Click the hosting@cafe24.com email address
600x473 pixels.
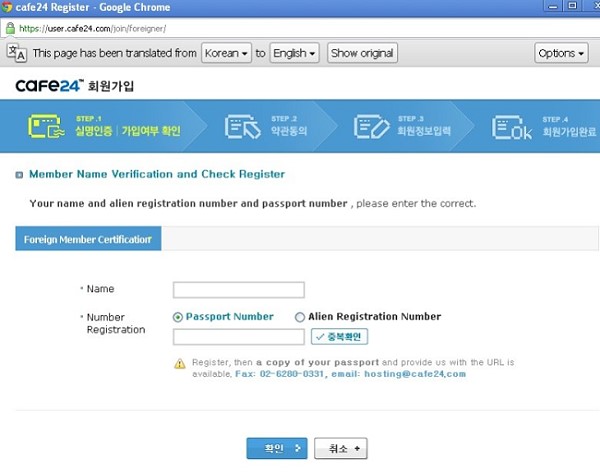point(415,374)
